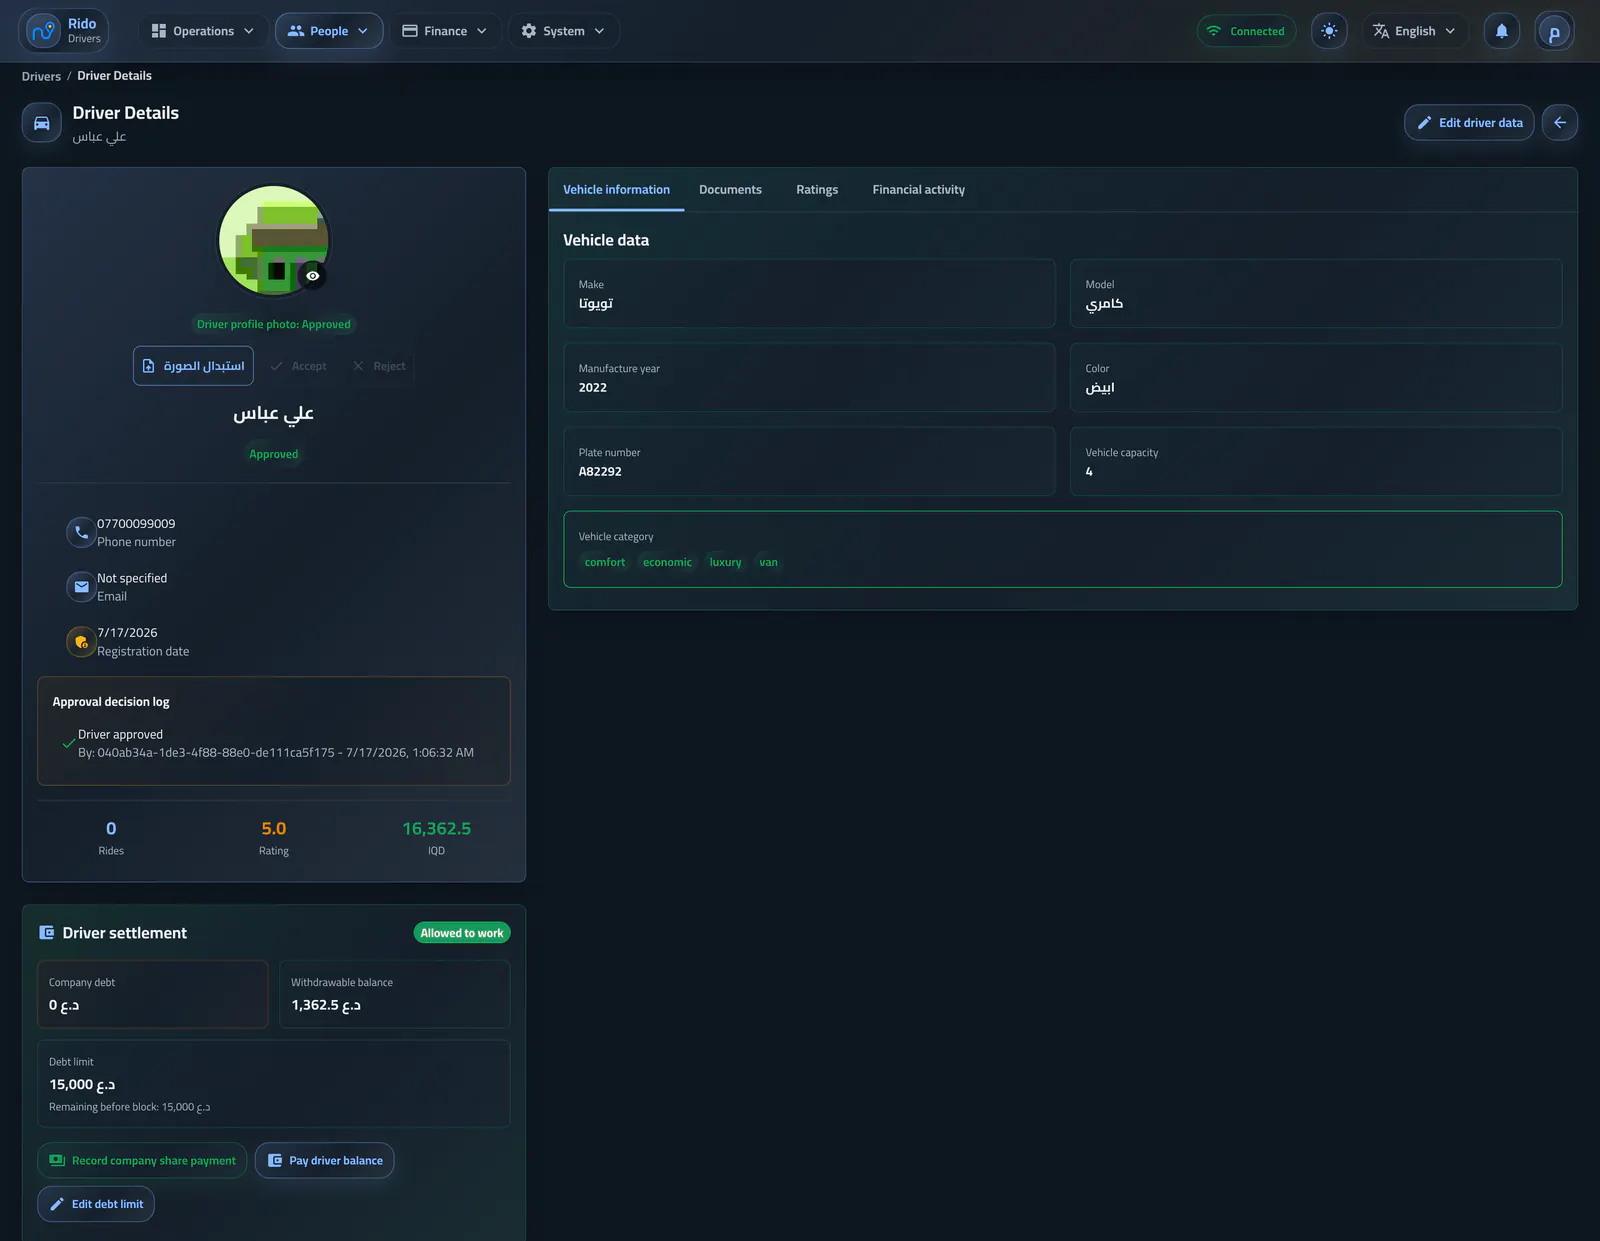Click the Color value ابيض
1600x1241 pixels.
coord(1100,388)
